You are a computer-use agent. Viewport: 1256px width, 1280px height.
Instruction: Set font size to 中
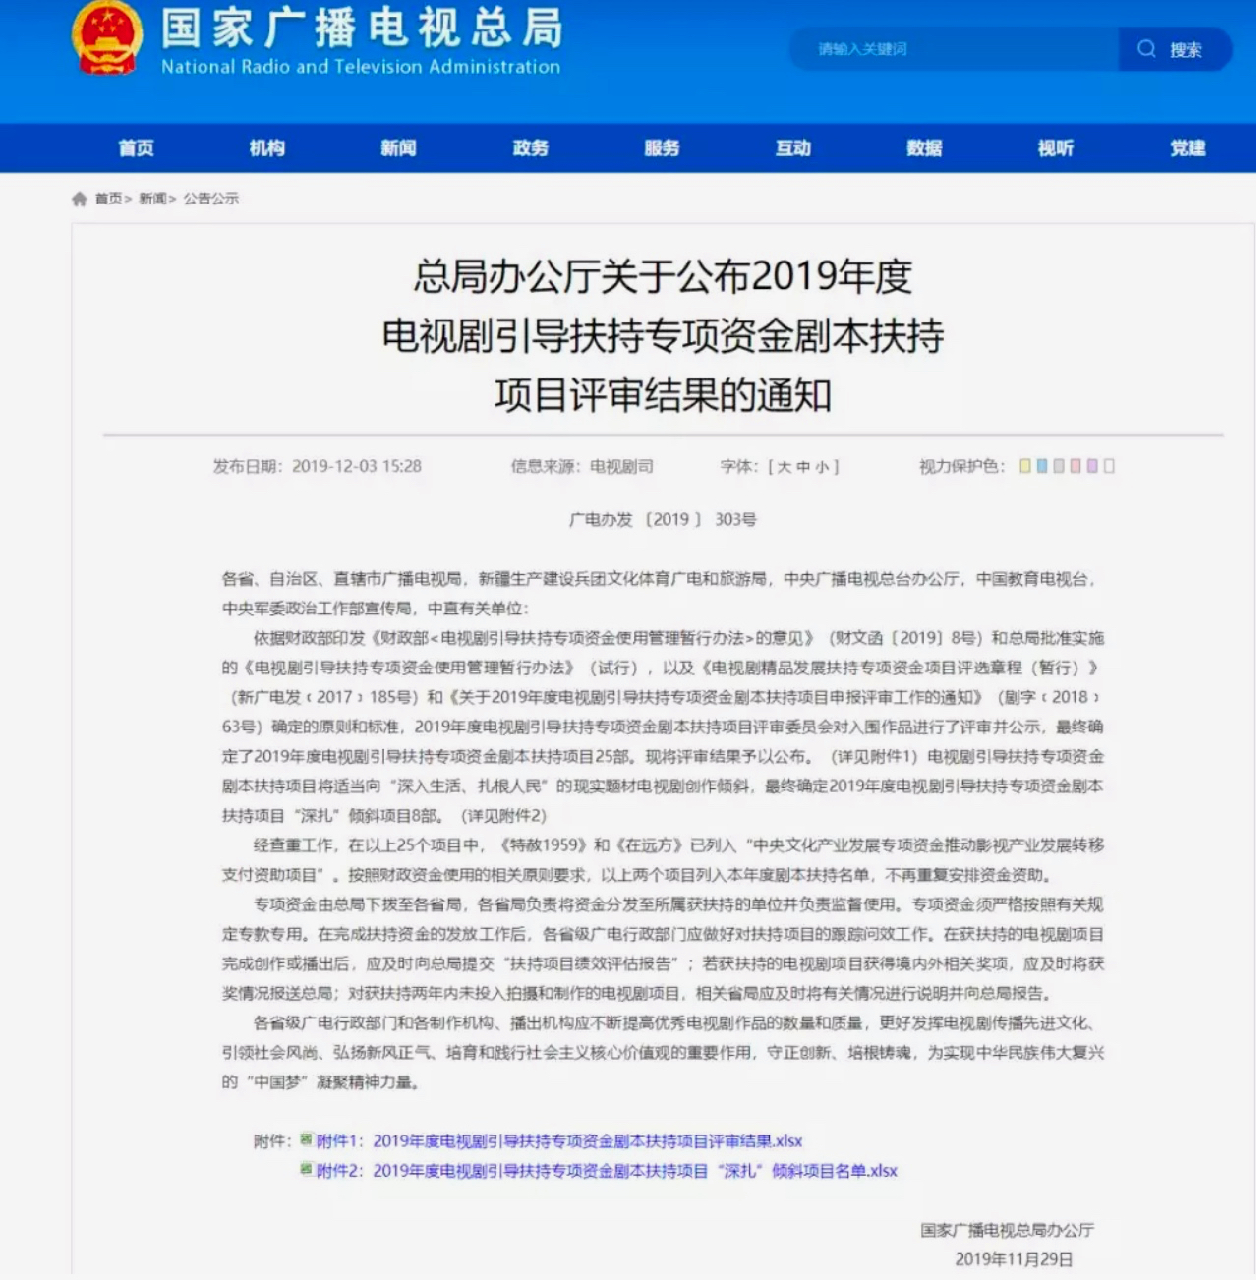coord(803,467)
